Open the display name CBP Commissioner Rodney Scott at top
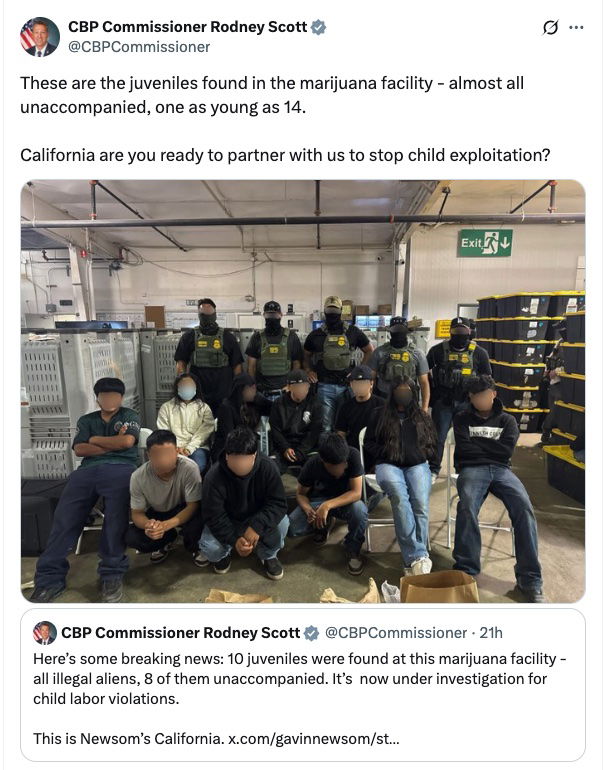Viewport: 604px width, 770px height. click(x=188, y=27)
